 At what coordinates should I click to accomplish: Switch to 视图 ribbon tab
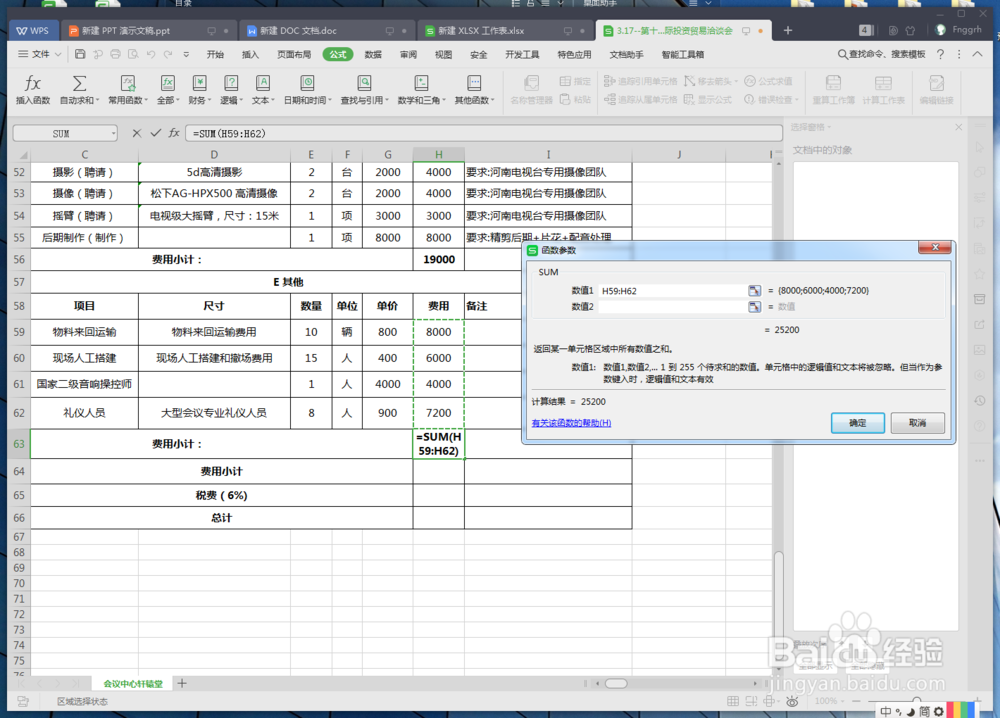pyautogui.click(x=443, y=55)
